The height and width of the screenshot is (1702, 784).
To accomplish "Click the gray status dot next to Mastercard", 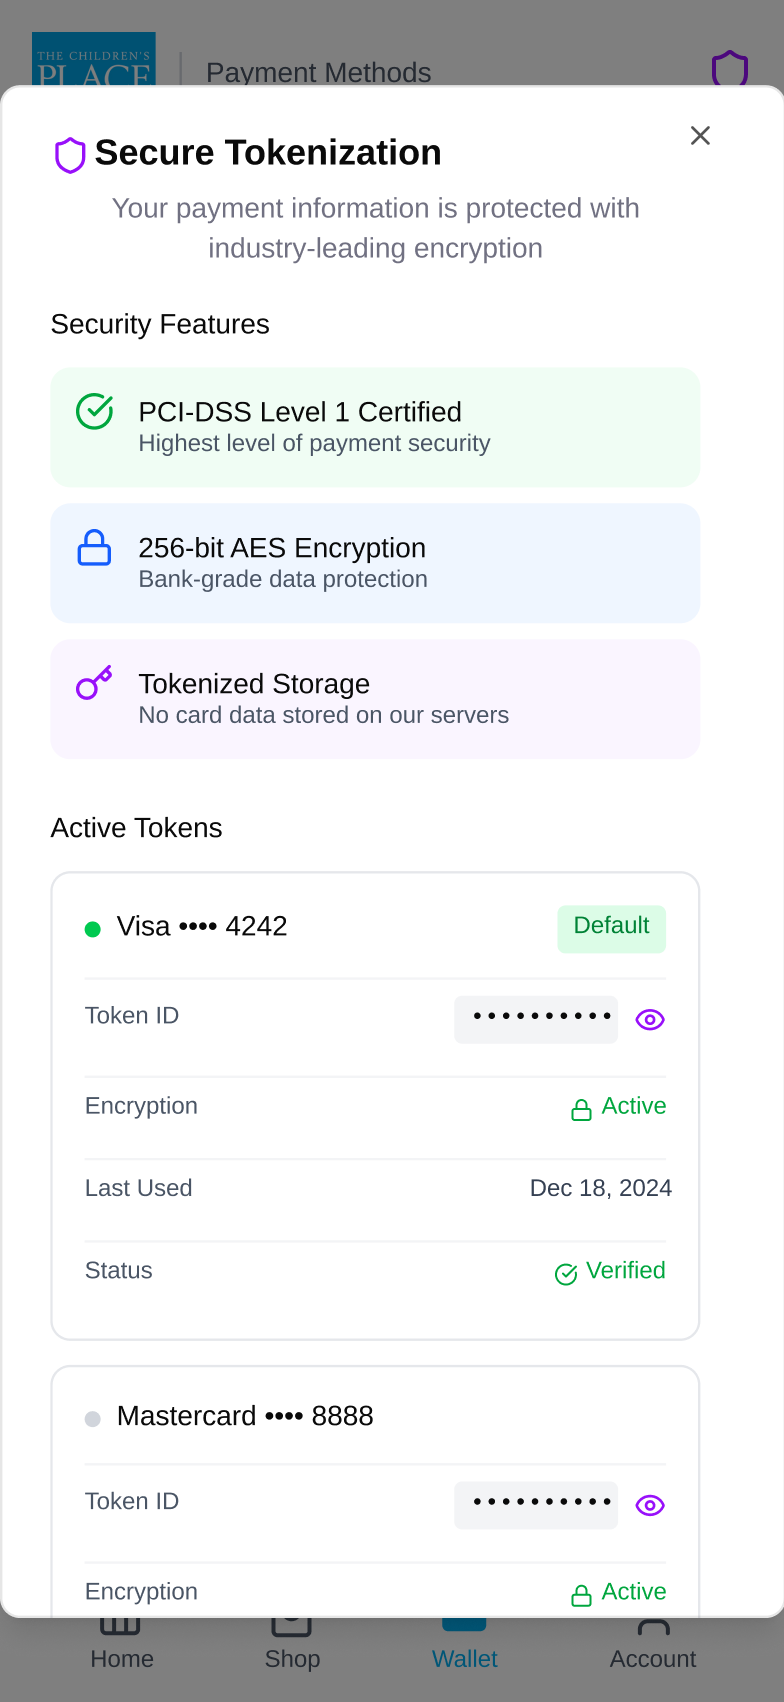I will coord(93,1419).
